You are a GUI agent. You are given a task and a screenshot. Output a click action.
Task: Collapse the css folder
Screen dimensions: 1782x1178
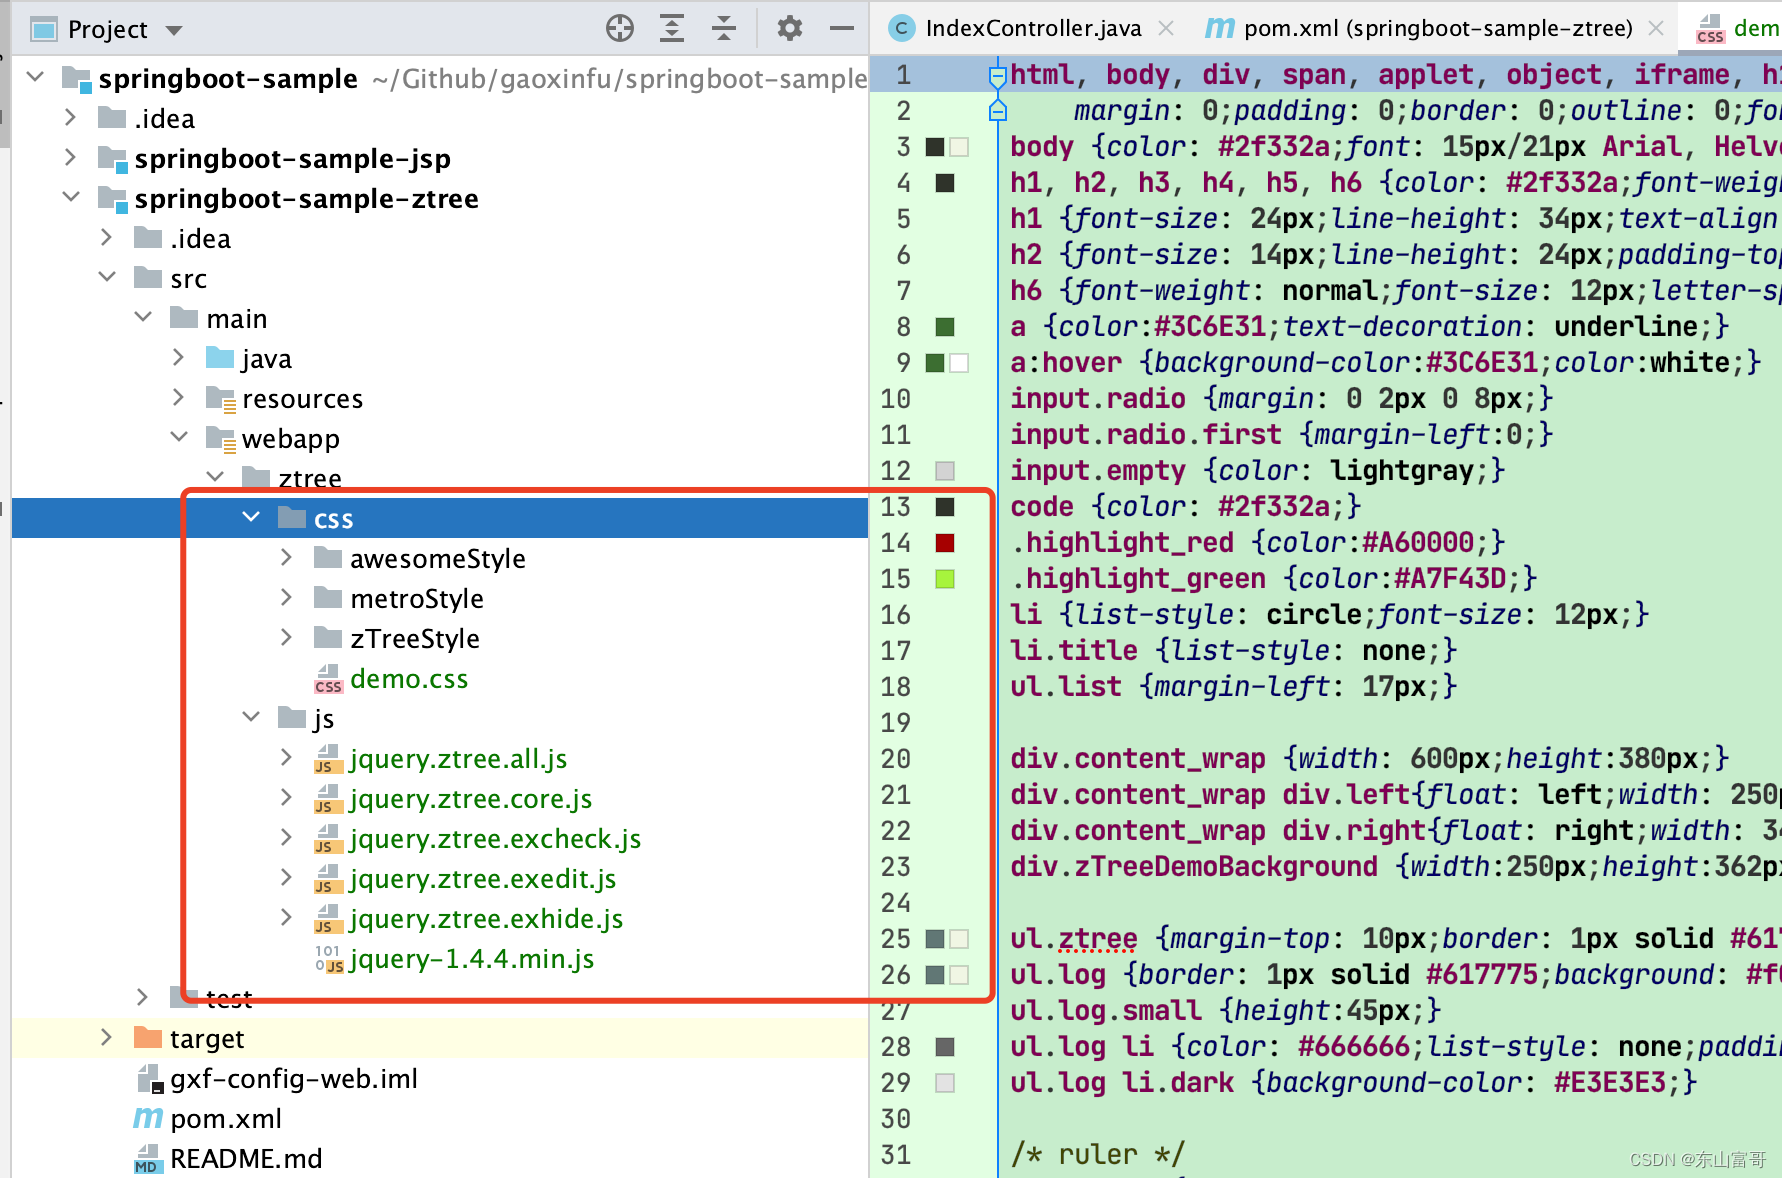251,517
